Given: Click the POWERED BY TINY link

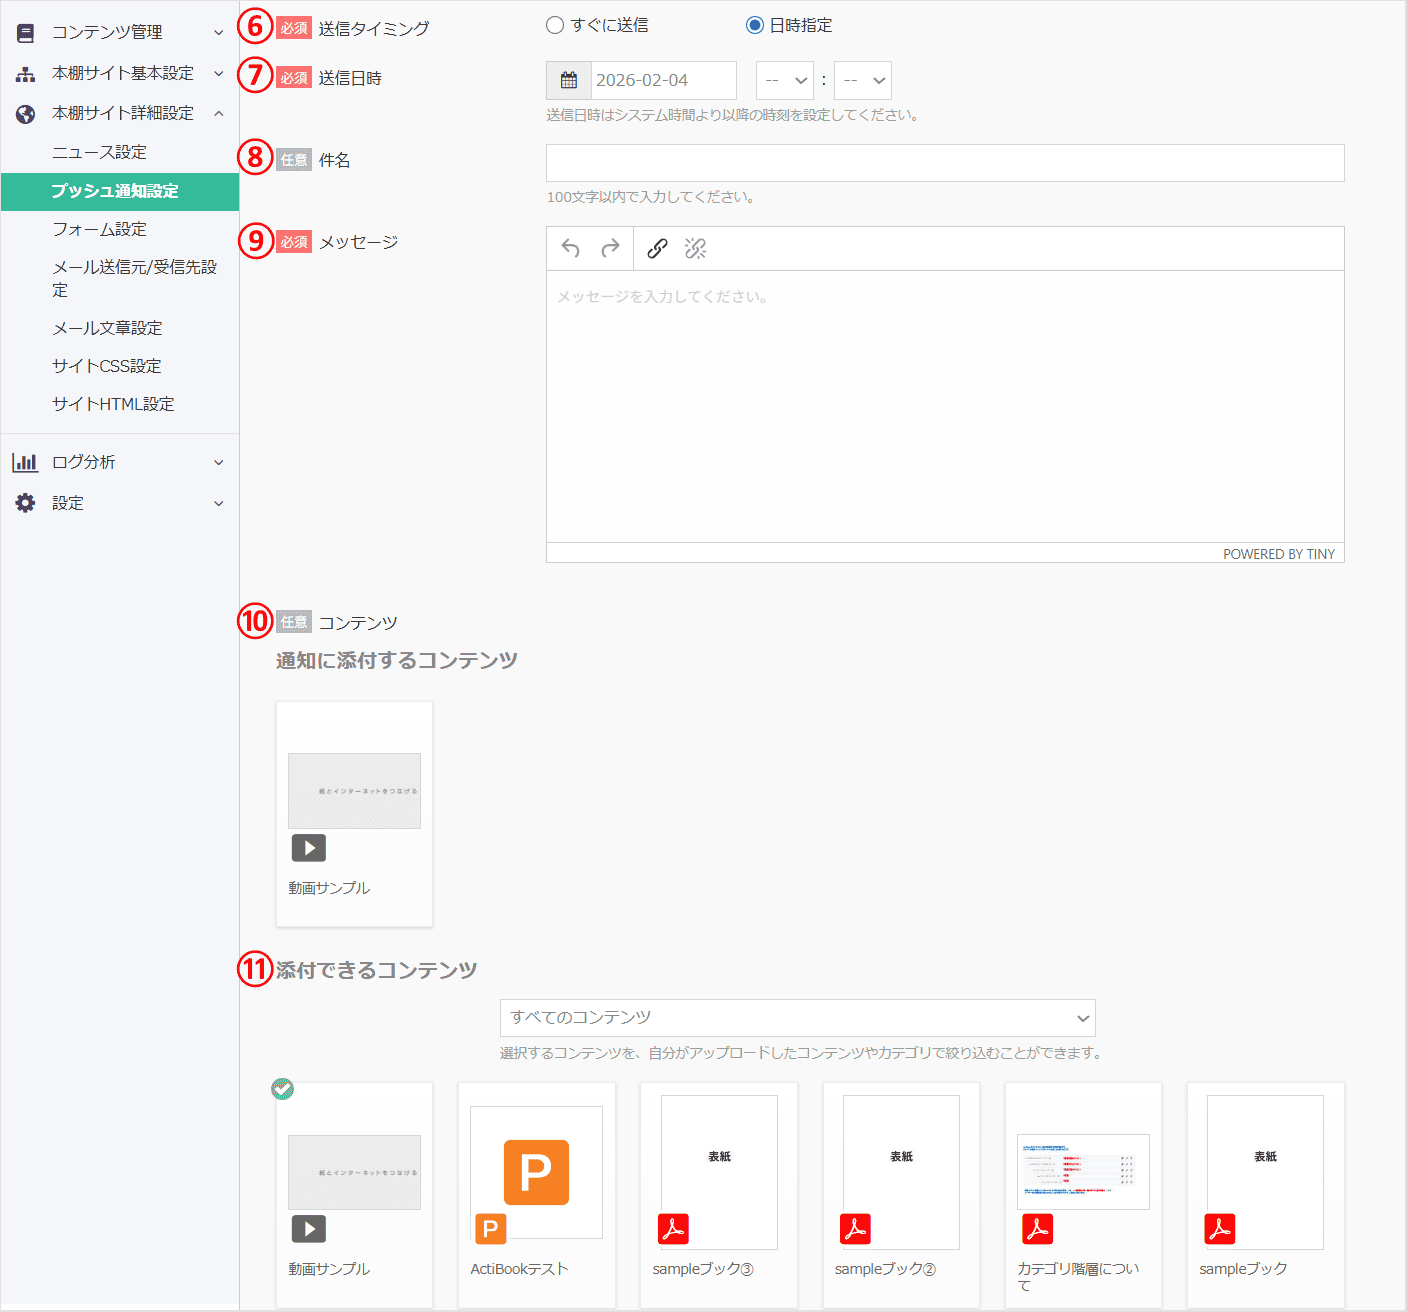Looking at the screenshot, I should 1278,554.
